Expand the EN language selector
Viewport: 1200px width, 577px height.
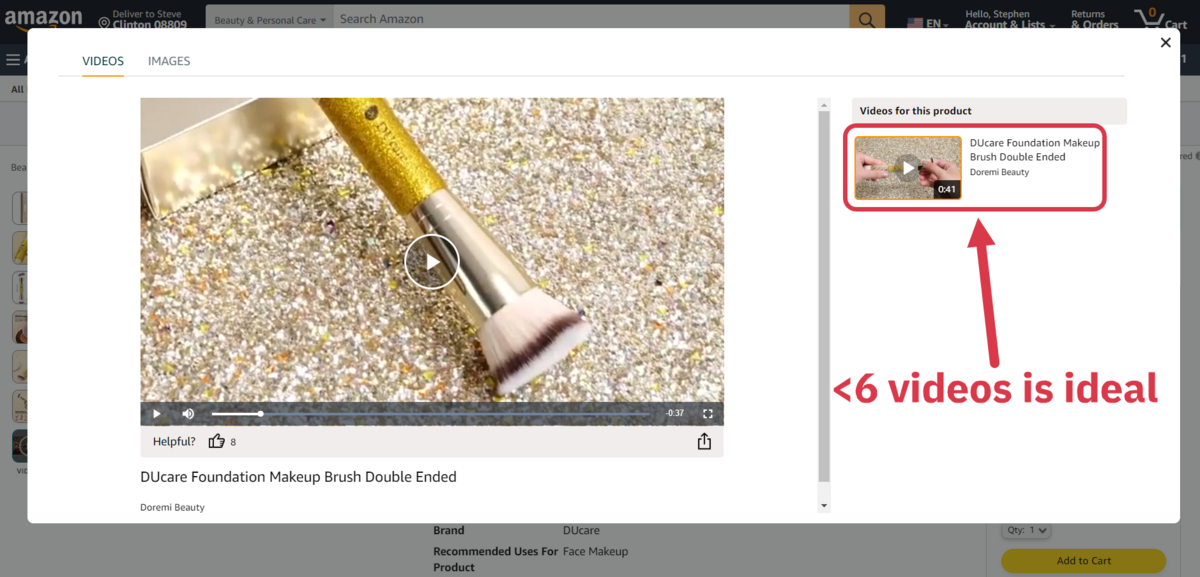pyautogui.click(x=928, y=23)
